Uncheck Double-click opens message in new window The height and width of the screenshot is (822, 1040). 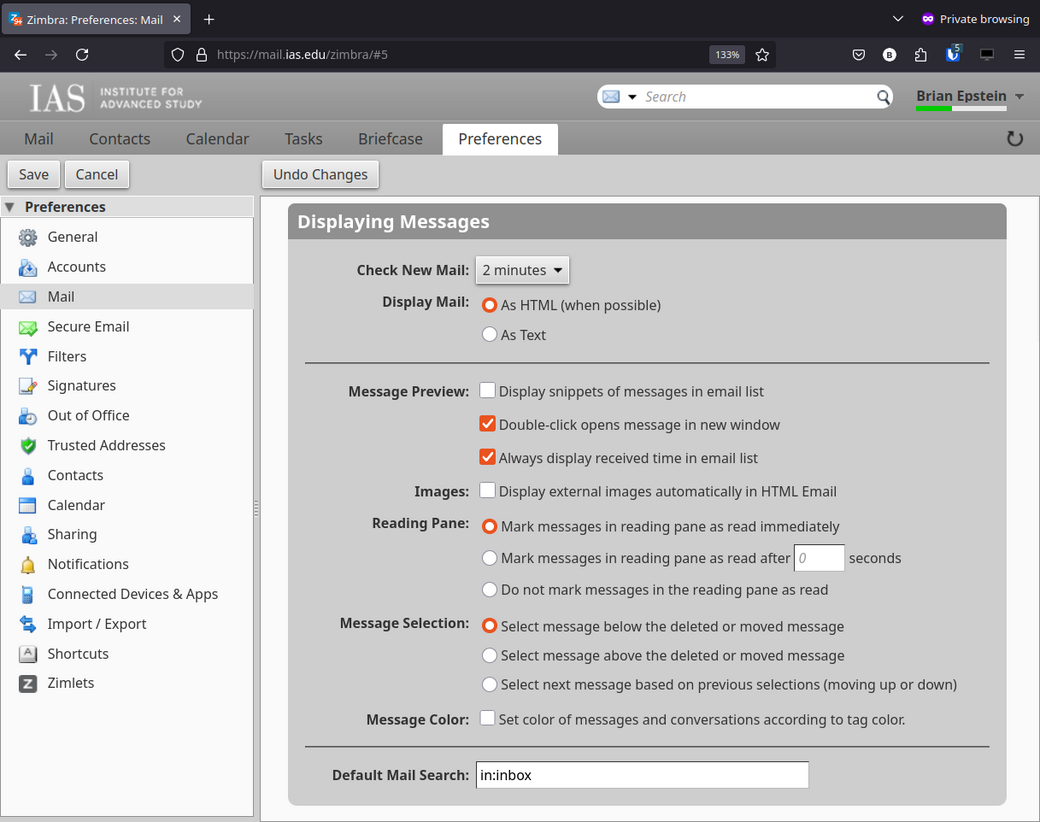click(x=488, y=424)
